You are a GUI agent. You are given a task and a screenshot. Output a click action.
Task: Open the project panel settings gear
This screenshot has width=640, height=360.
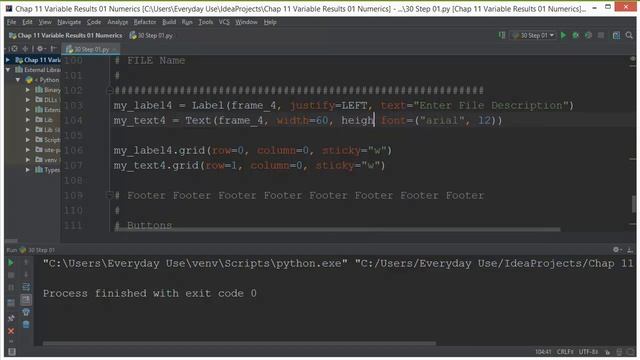point(40,49)
